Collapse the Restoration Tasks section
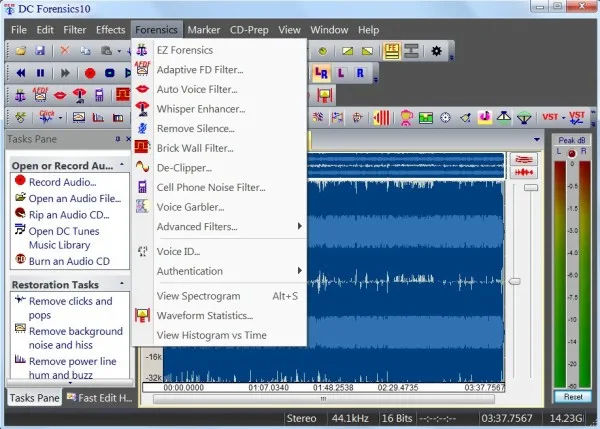This screenshot has width=600, height=429. point(122,284)
